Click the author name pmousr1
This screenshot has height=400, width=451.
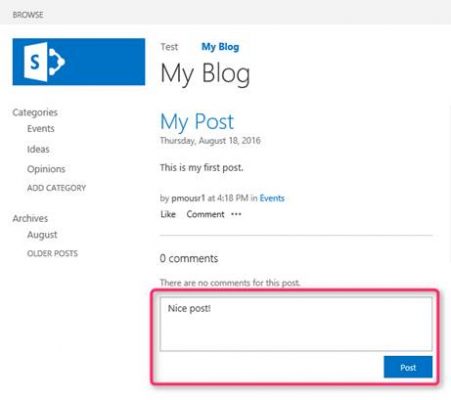(x=188, y=198)
